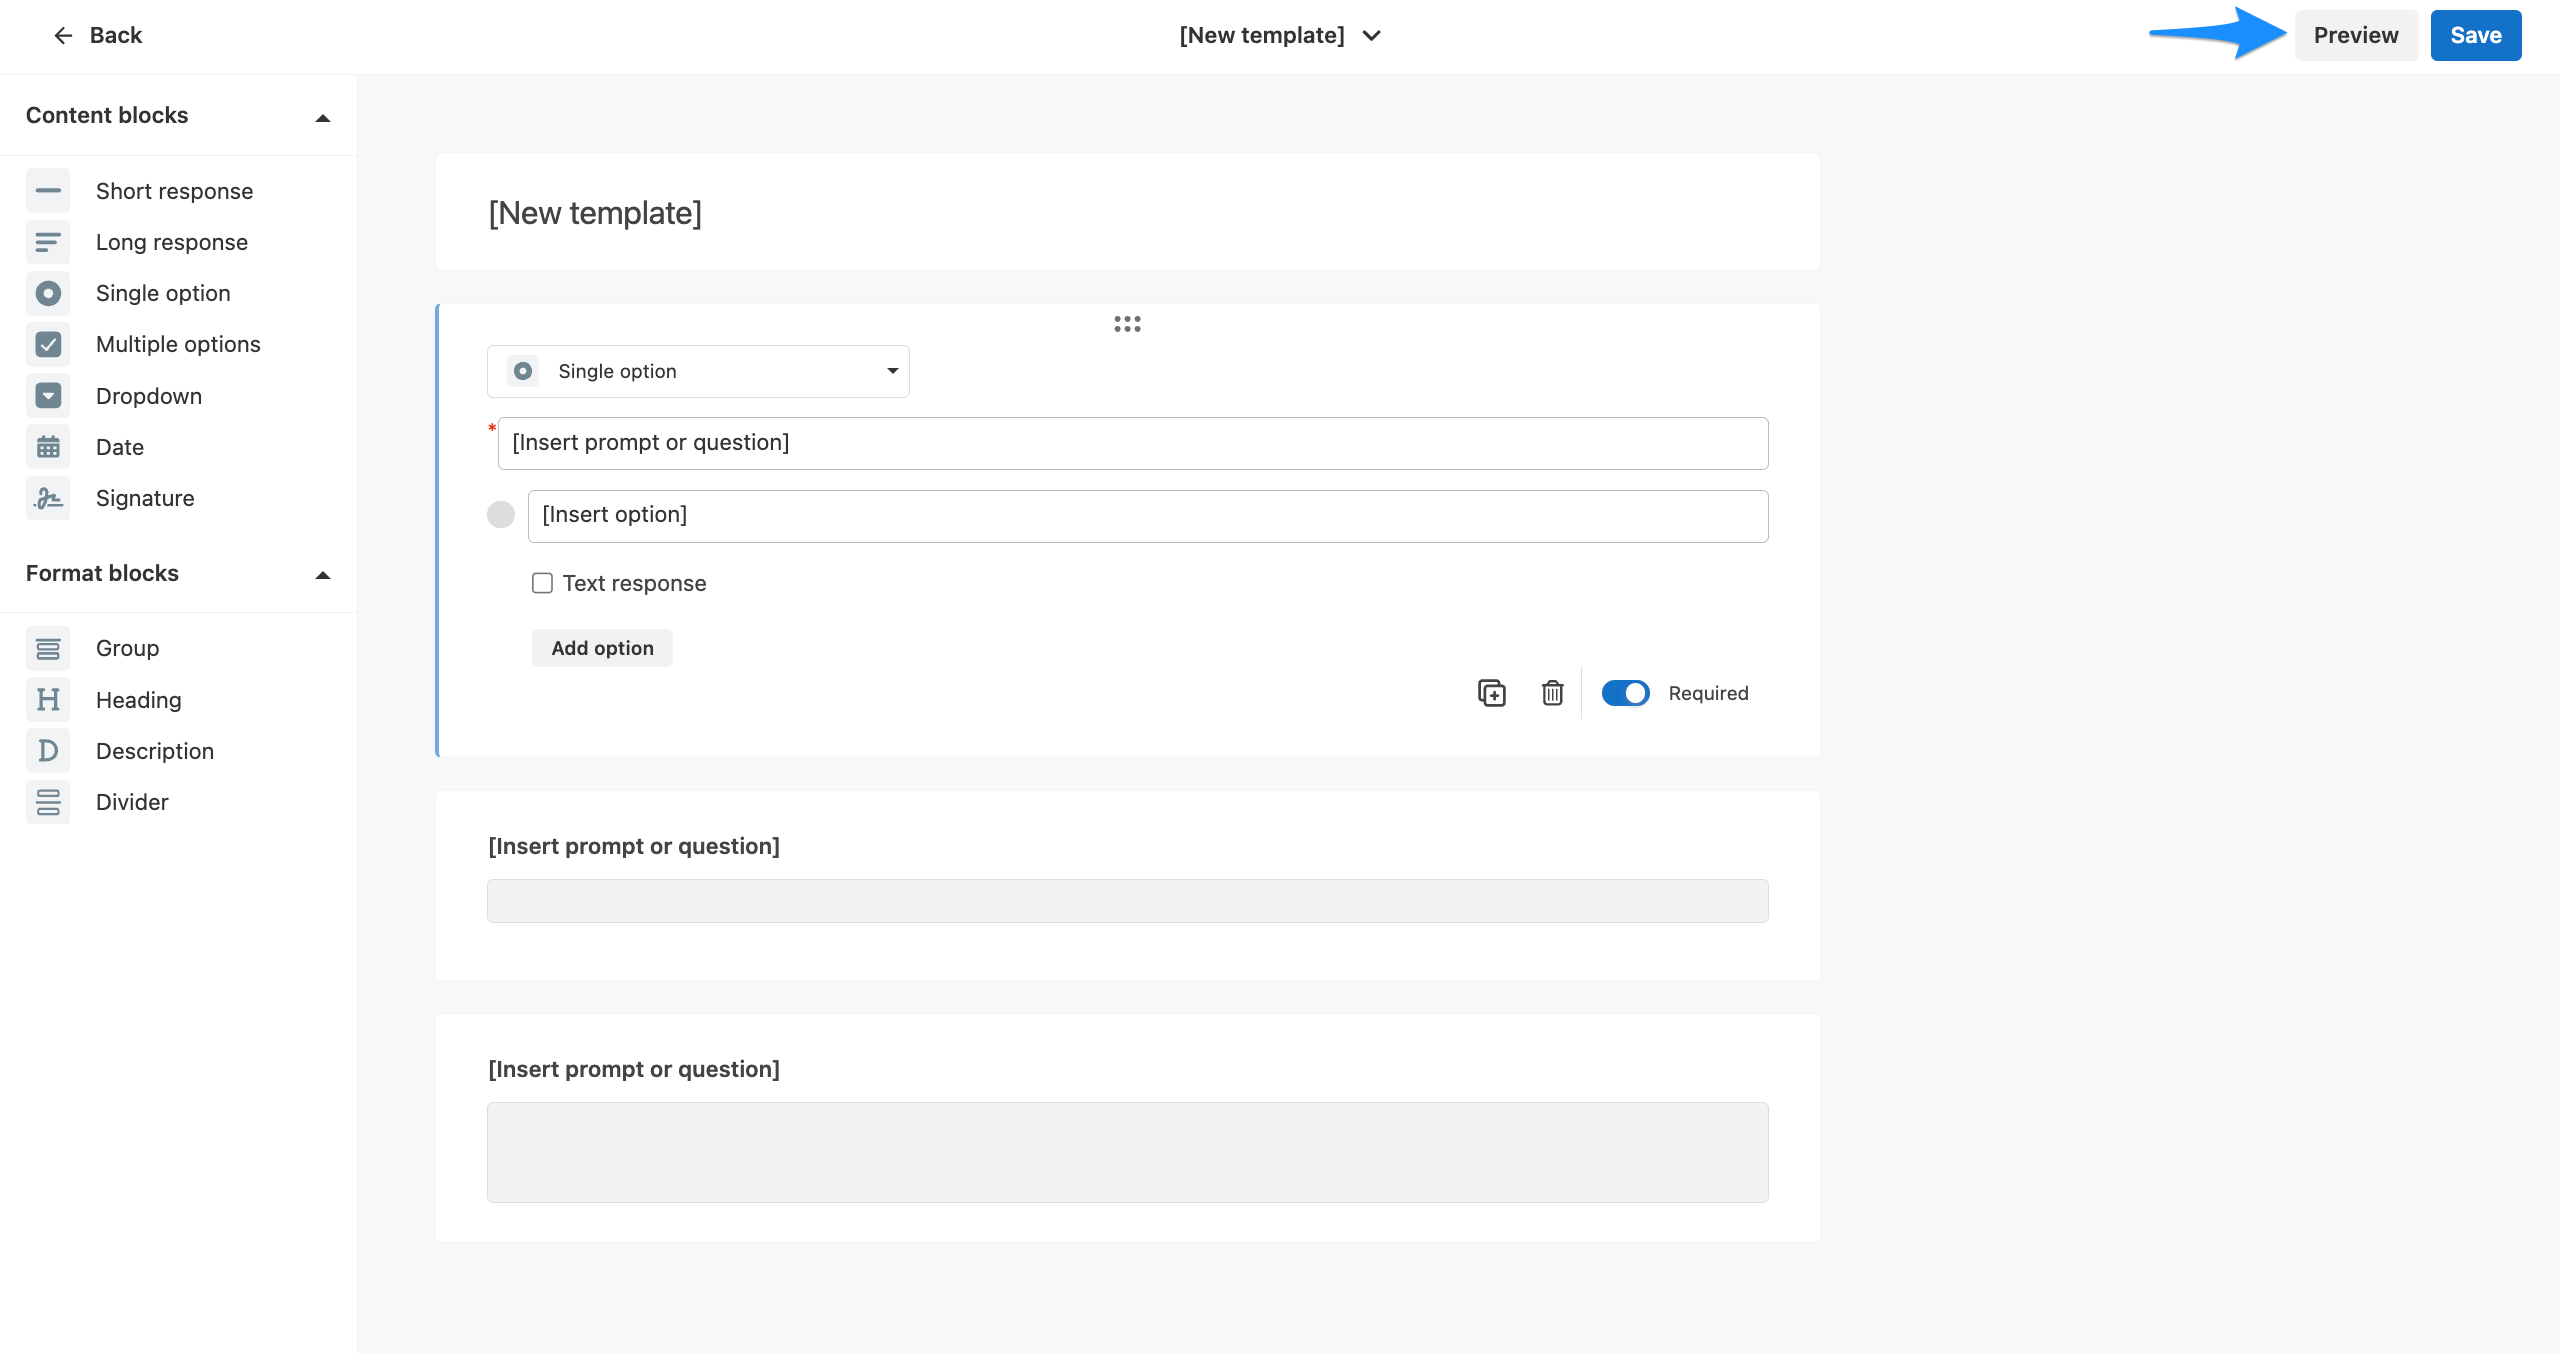Check the Text response checkbox
Image resolution: width=2560 pixels, height=1353 pixels.
click(x=542, y=583)
